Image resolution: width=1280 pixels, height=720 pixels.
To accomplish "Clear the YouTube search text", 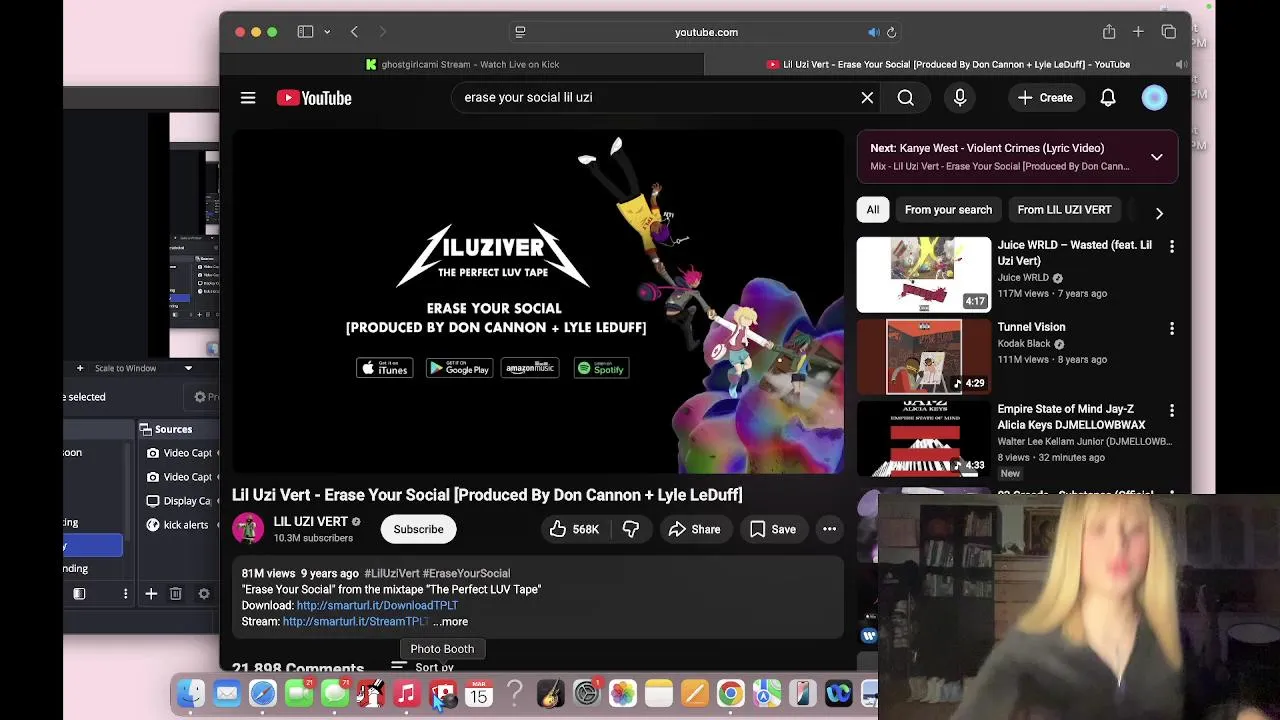I will 867,98.
